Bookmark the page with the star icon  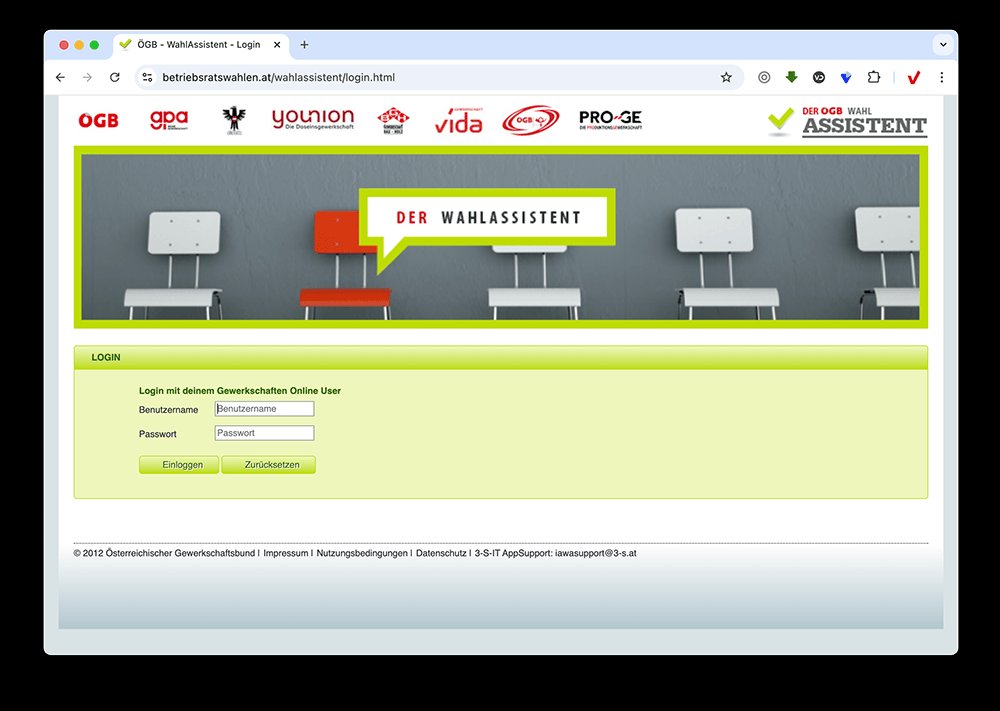[x=726, y=76]
